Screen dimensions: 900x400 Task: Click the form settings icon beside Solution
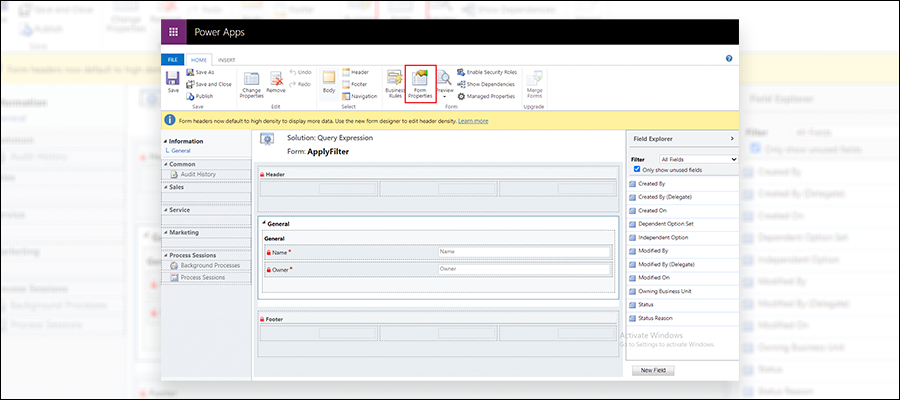(266, 139)
